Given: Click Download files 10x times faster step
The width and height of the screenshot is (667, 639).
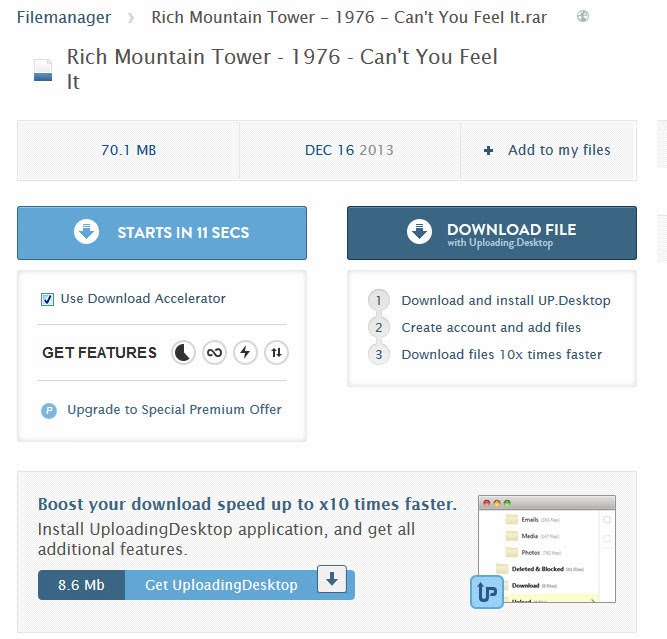Looking at the screenshot, I should [x=502, y=354].
